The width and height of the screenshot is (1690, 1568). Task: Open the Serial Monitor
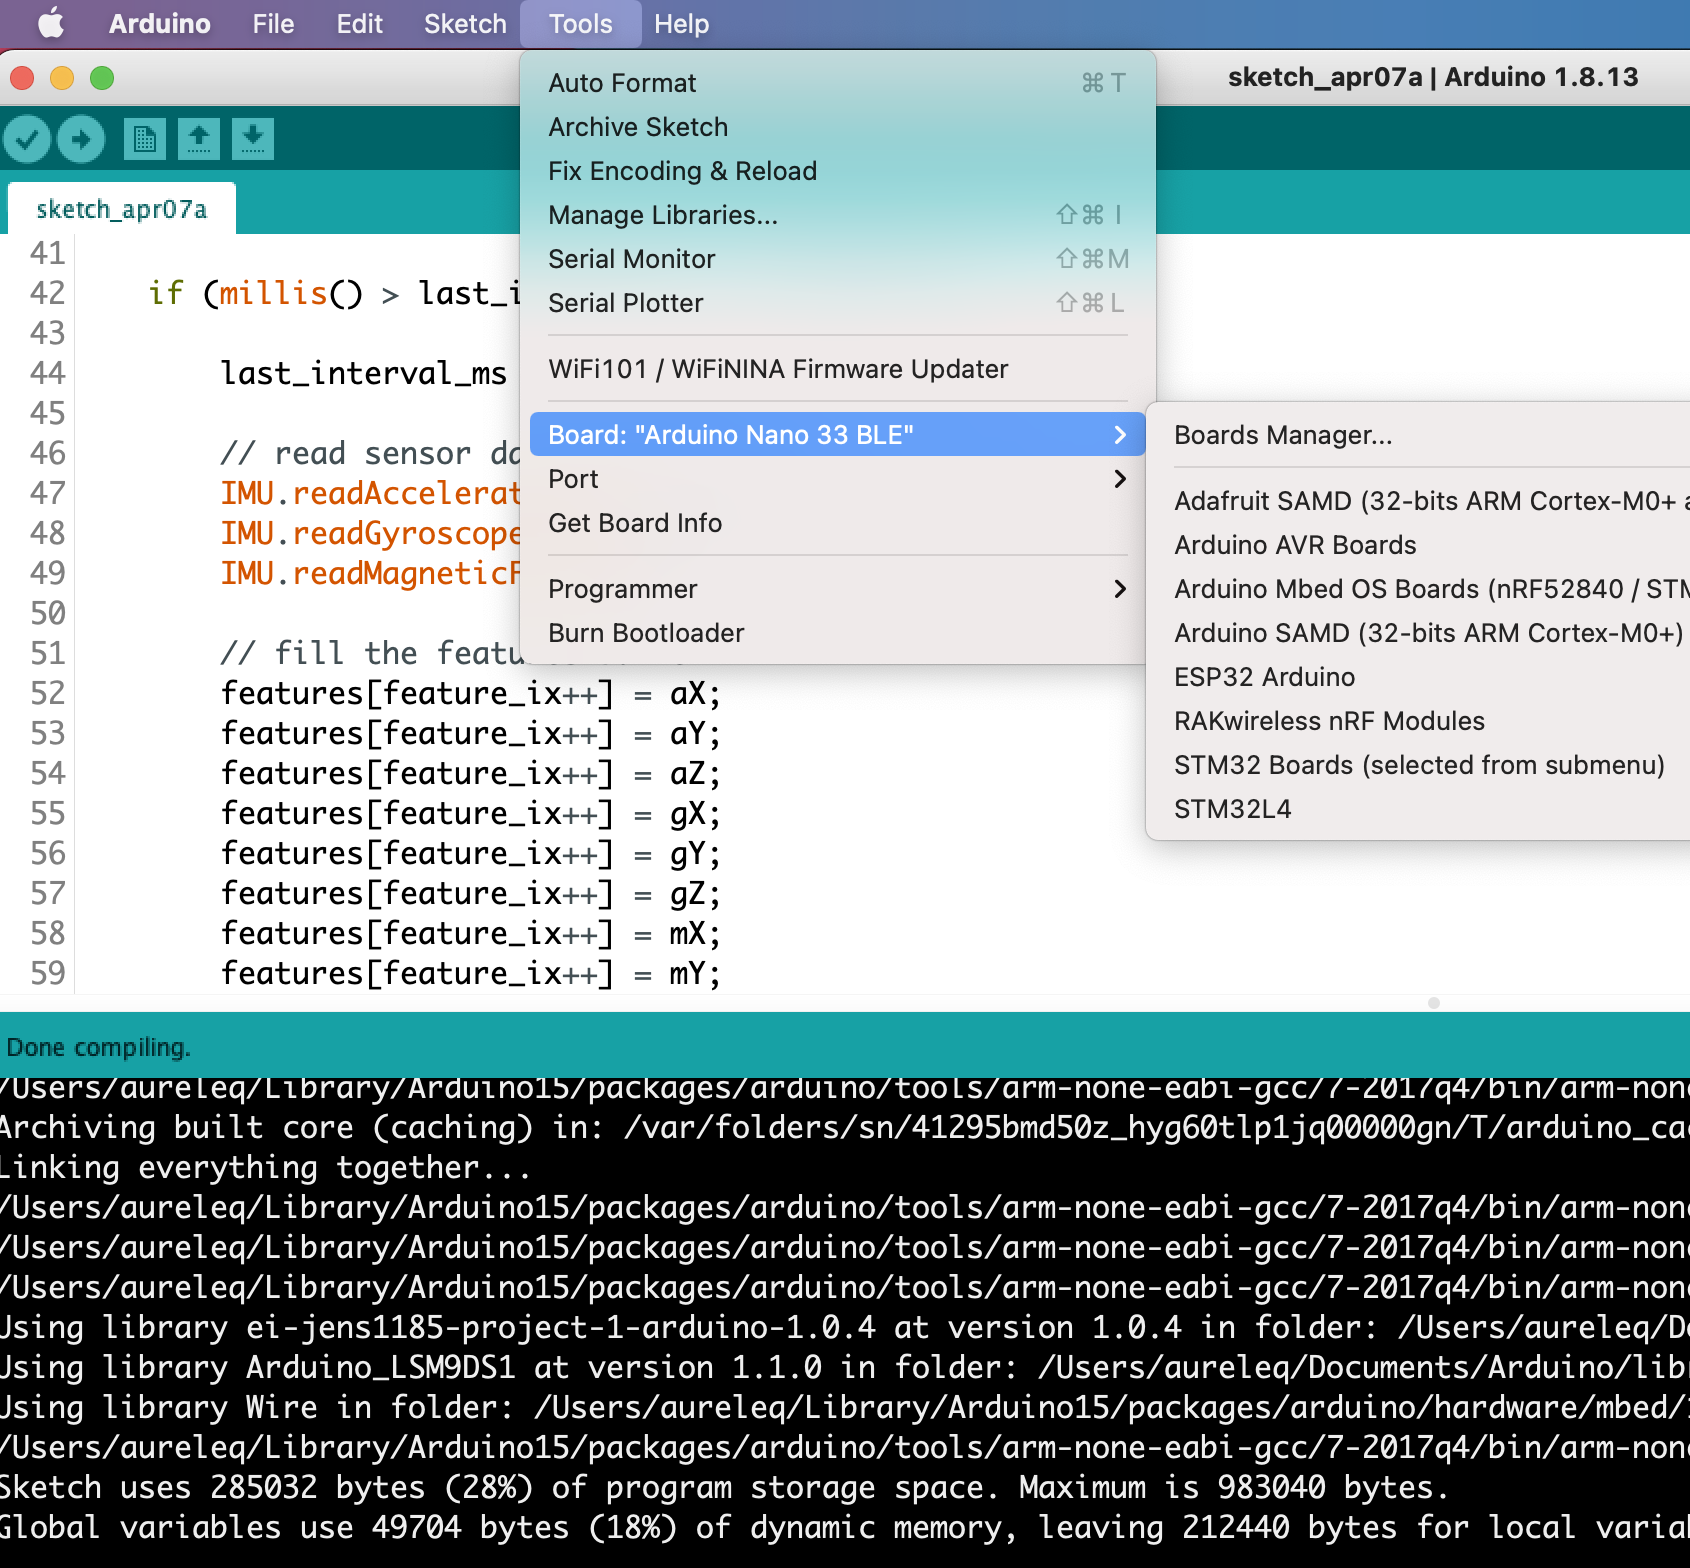[x=838, y=259]
